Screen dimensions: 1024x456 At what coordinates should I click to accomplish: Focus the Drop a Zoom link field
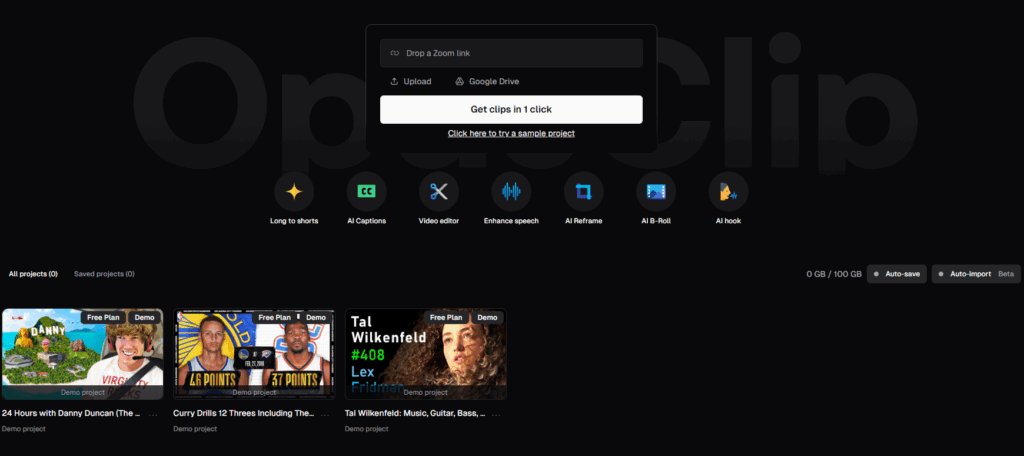tap(511, 53)
